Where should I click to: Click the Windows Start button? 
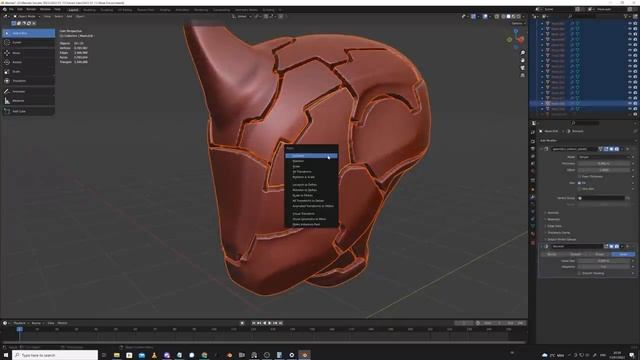point(6,355)
